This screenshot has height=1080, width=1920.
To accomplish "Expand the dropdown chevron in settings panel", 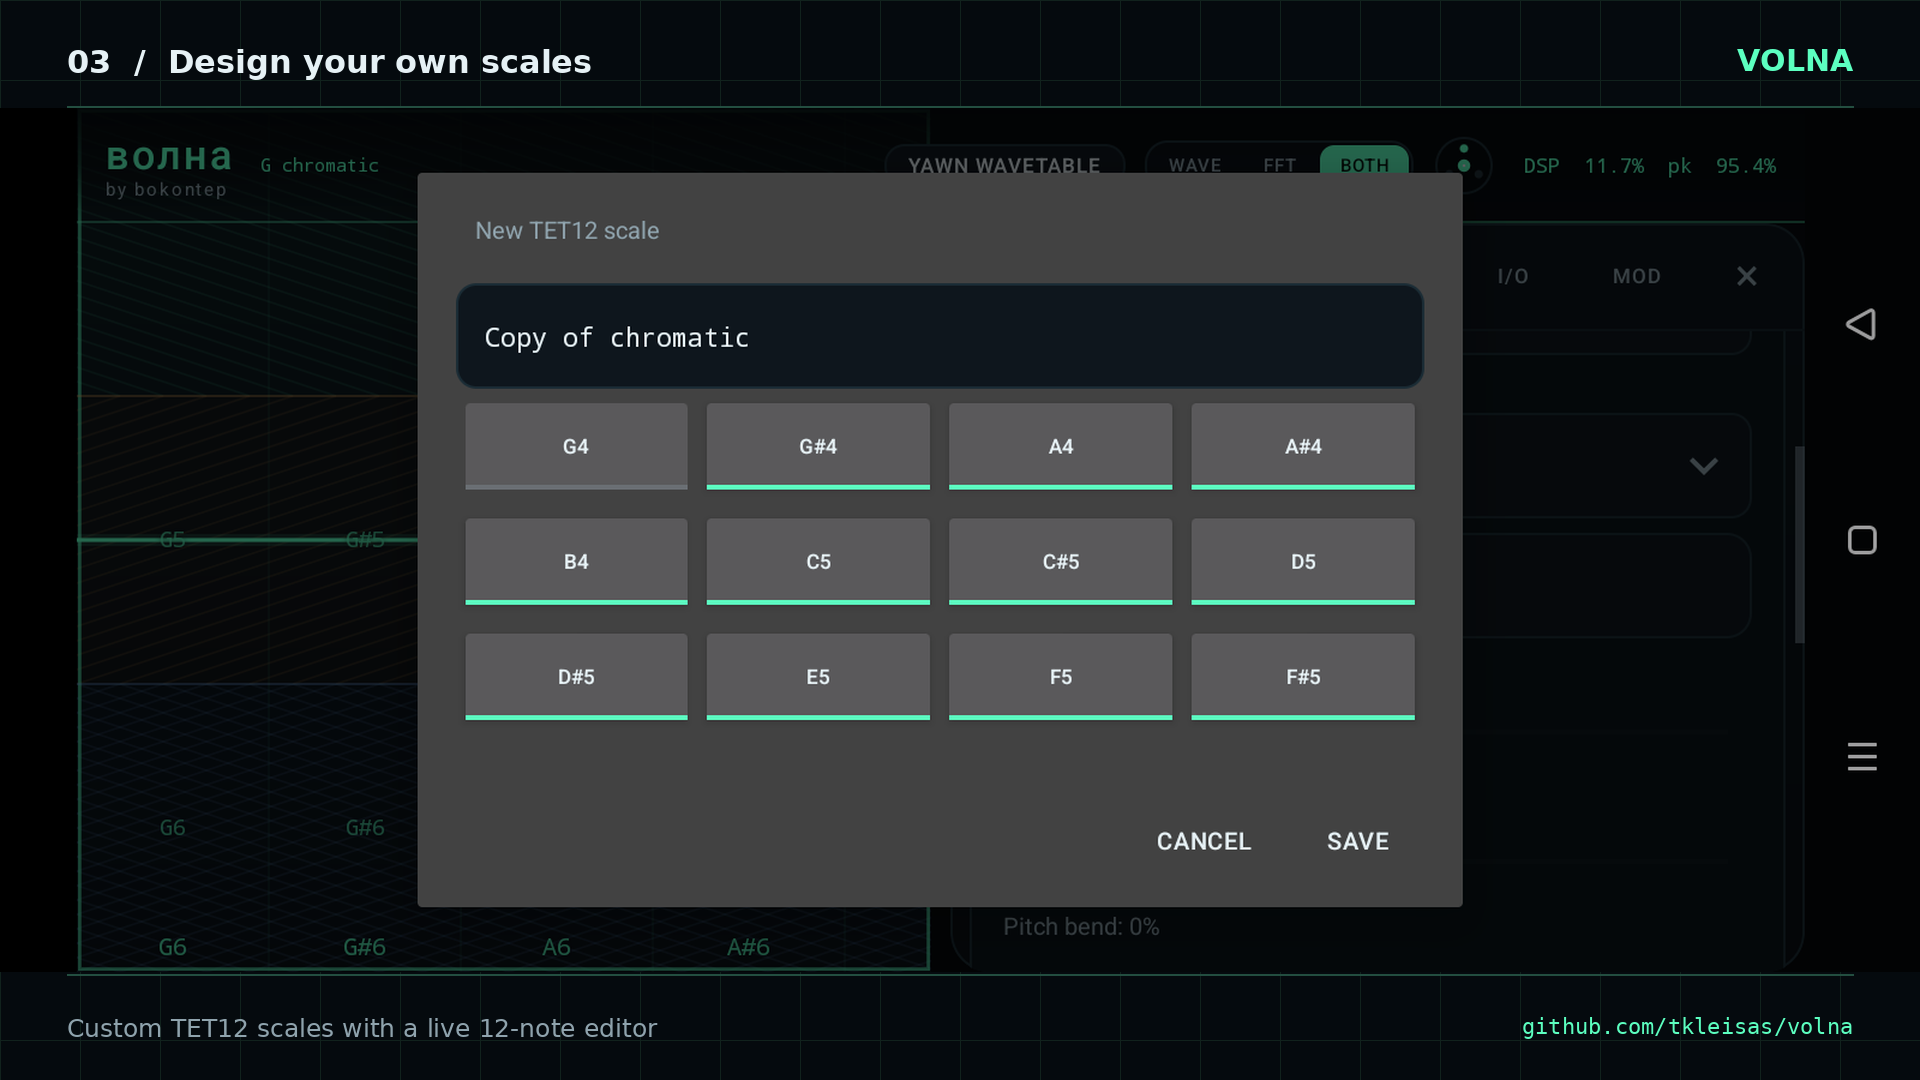I will [1703, 466].
